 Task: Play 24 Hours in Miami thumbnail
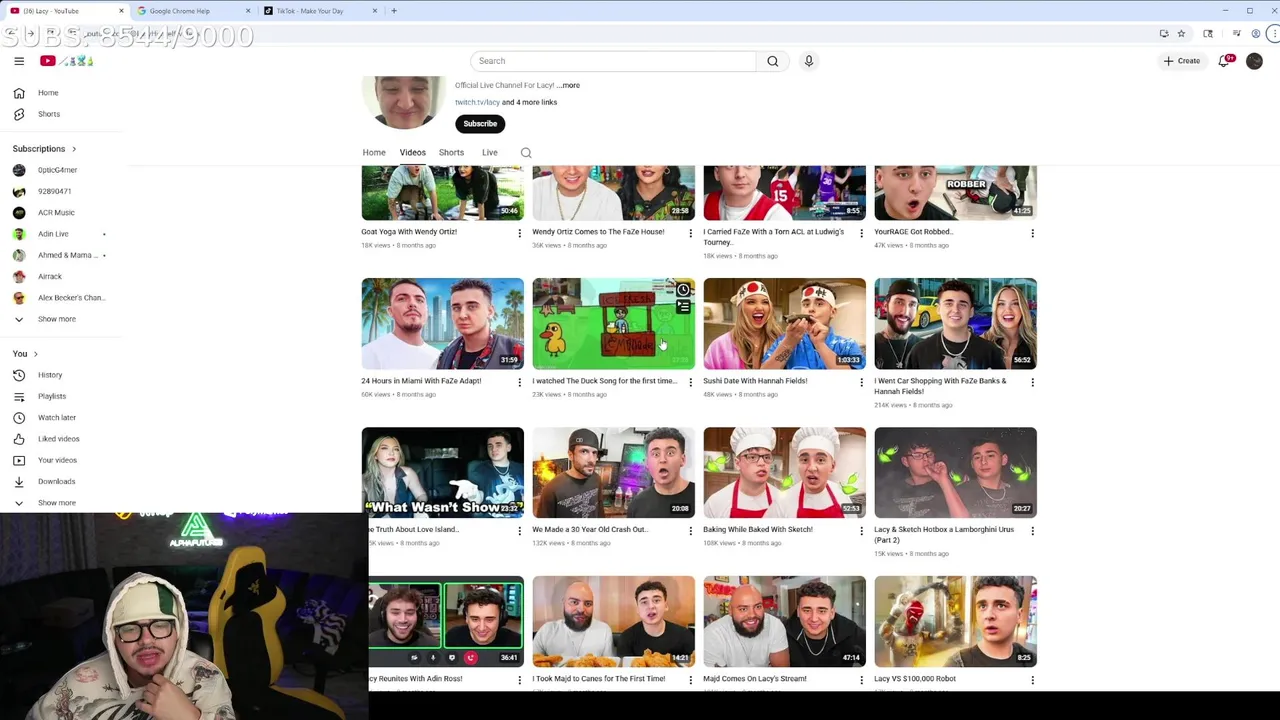[x=442, y=323]
